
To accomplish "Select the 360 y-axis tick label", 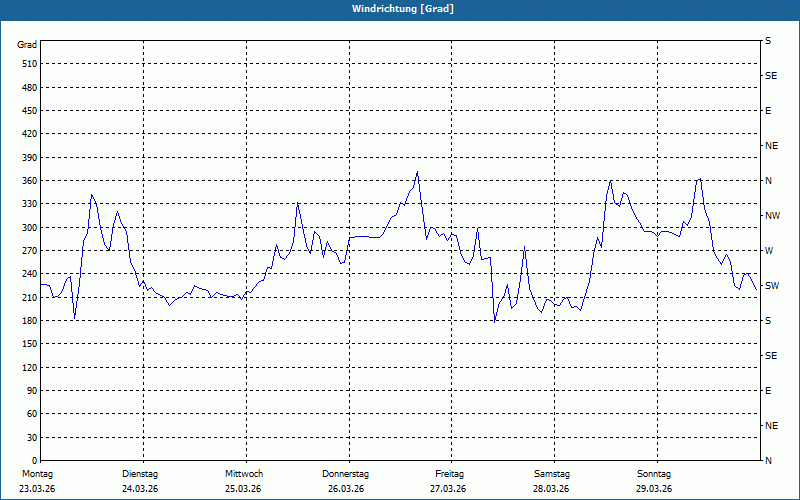I will click(x=27, y=181).
